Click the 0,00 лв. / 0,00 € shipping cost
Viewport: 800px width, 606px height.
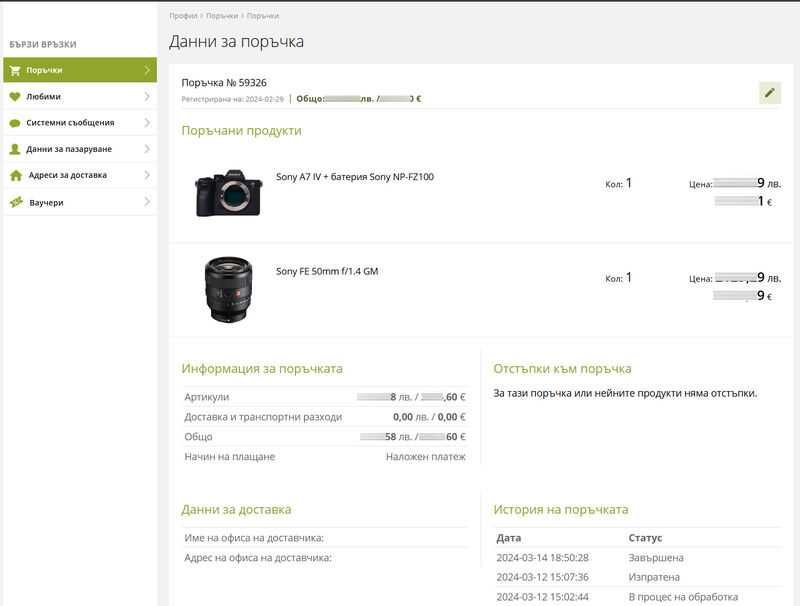coord(429,417)
